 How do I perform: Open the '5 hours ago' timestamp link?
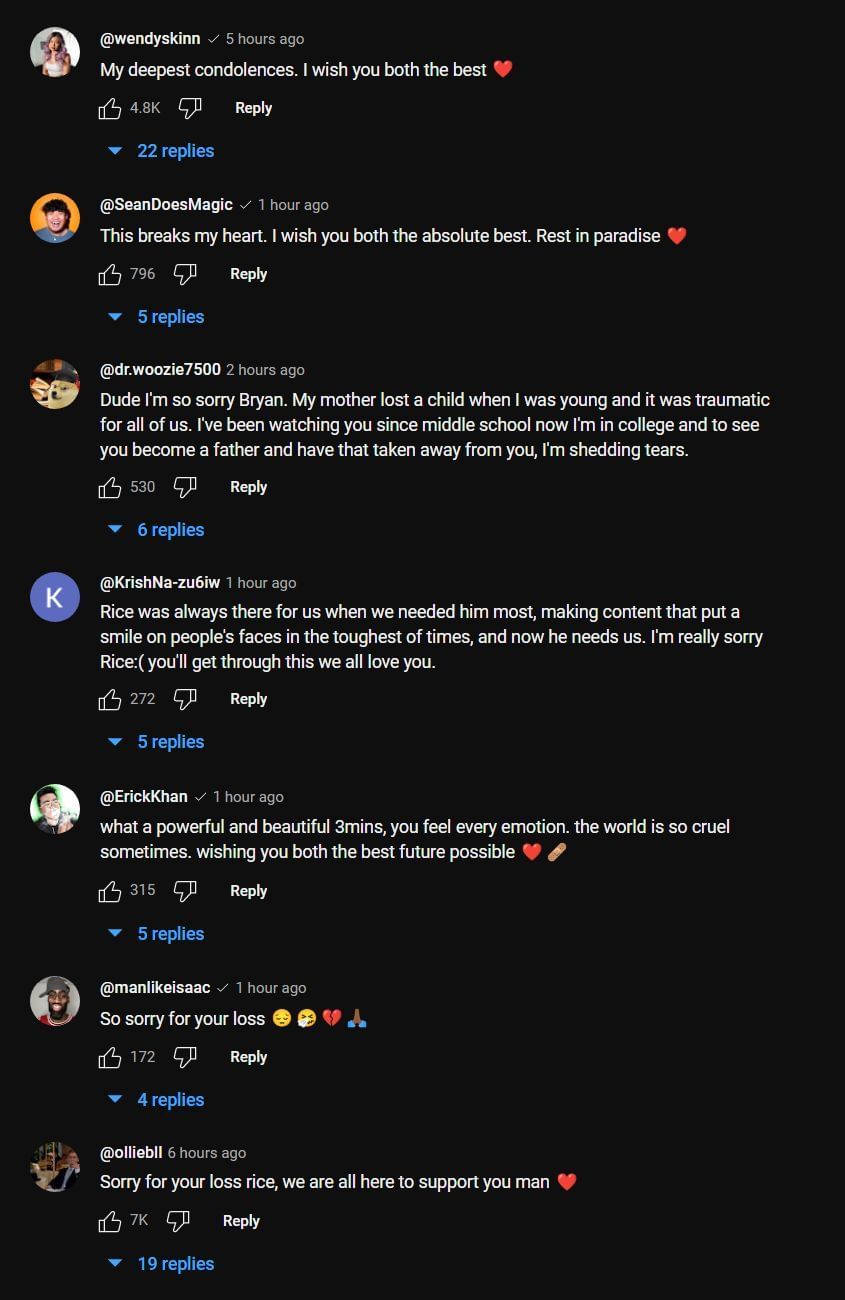(265, 39)
